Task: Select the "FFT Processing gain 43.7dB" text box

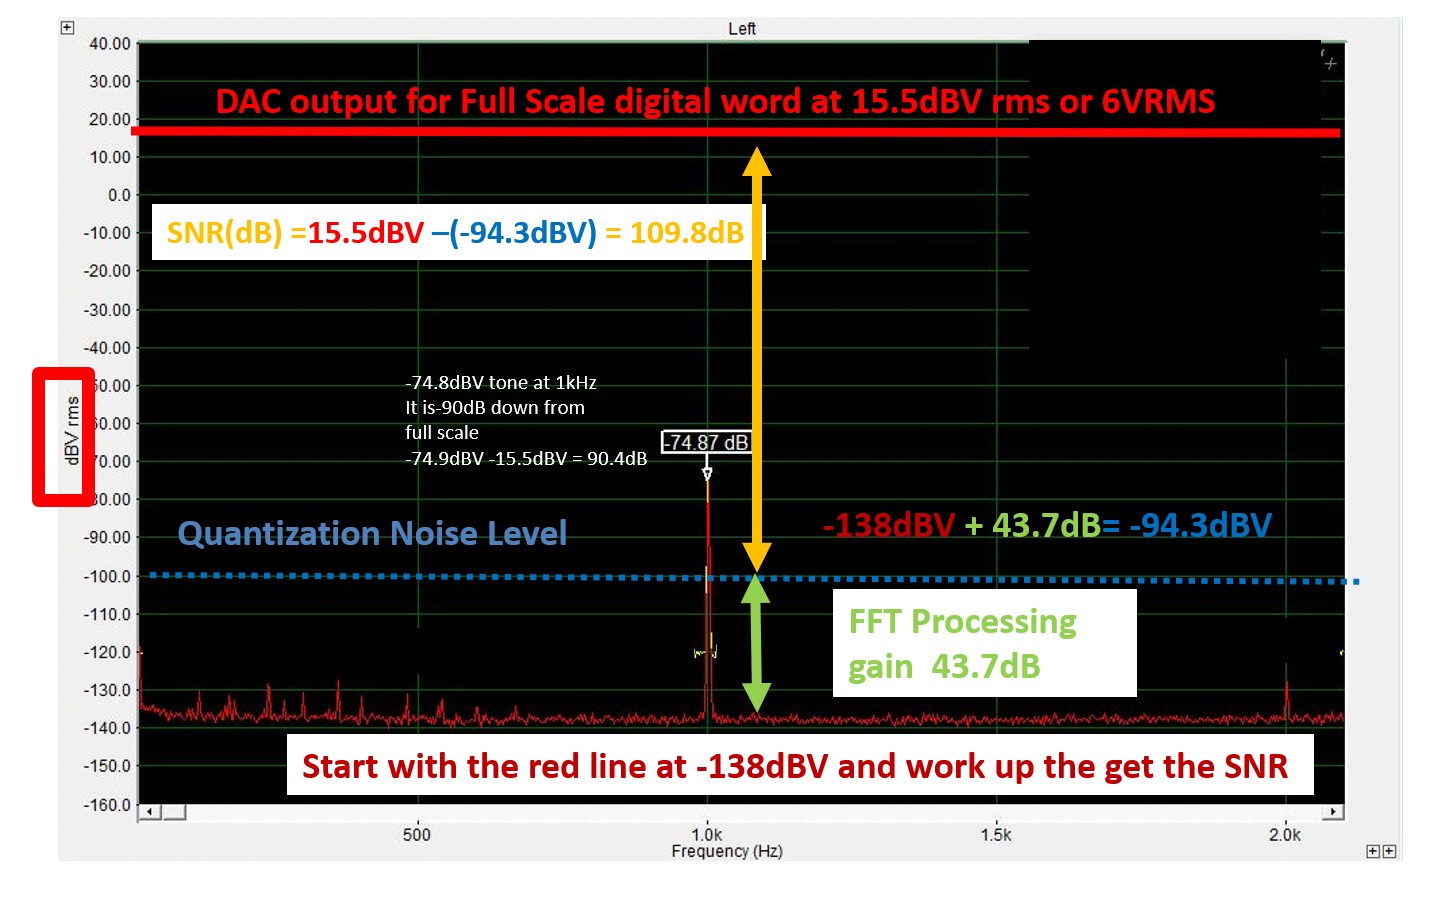Action: click(x=984, y=643)
